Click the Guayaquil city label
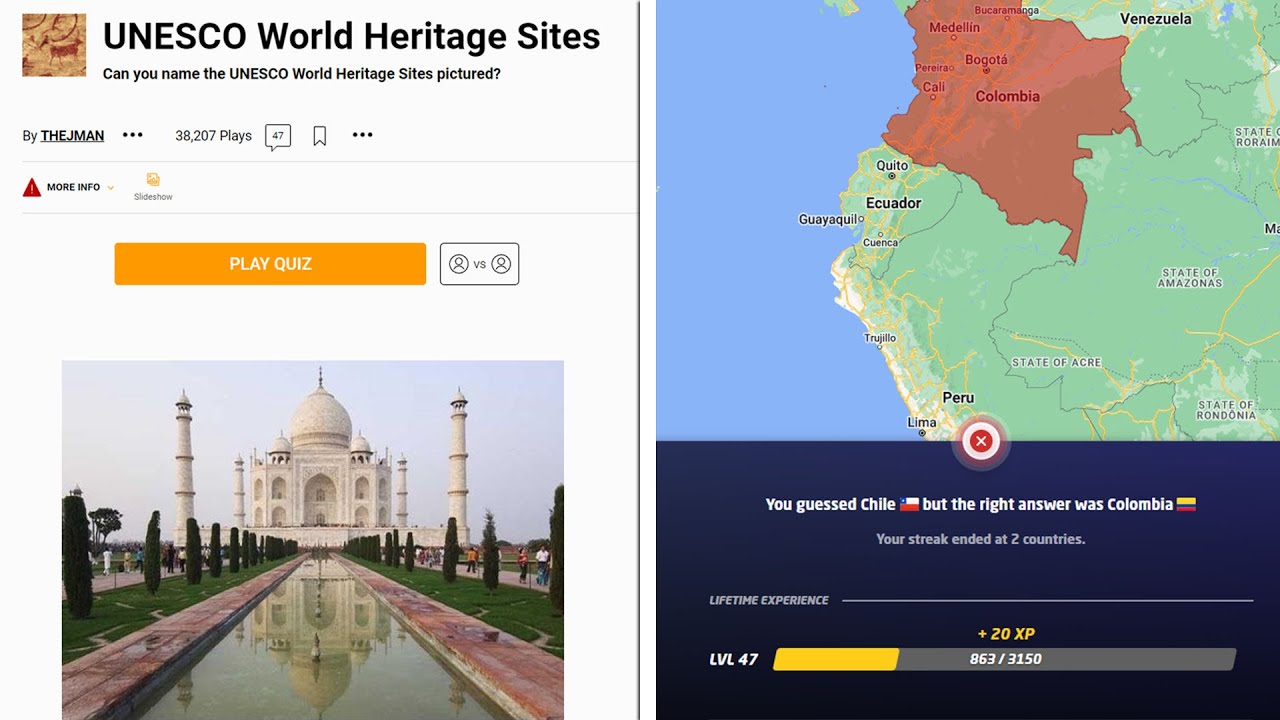Viewport: 1280px width, 720px height. [x=829, y=219]
